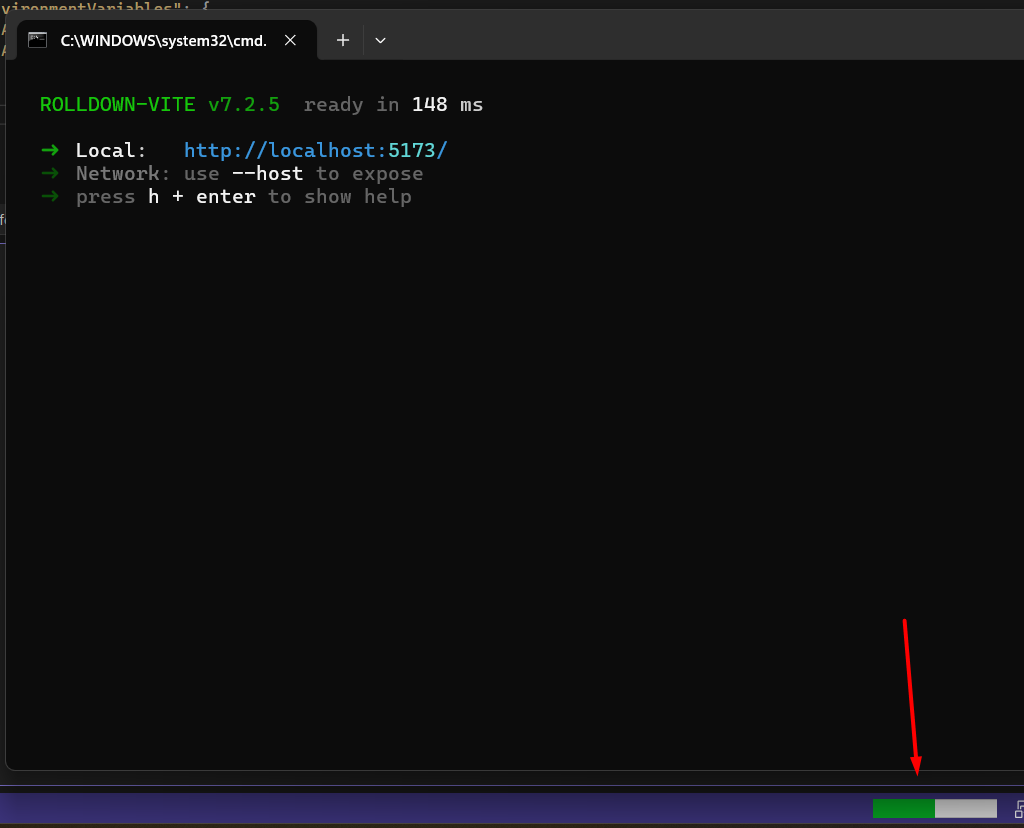
Task: Open a new terminal tab with plus button
Action: tap(343, 40)
